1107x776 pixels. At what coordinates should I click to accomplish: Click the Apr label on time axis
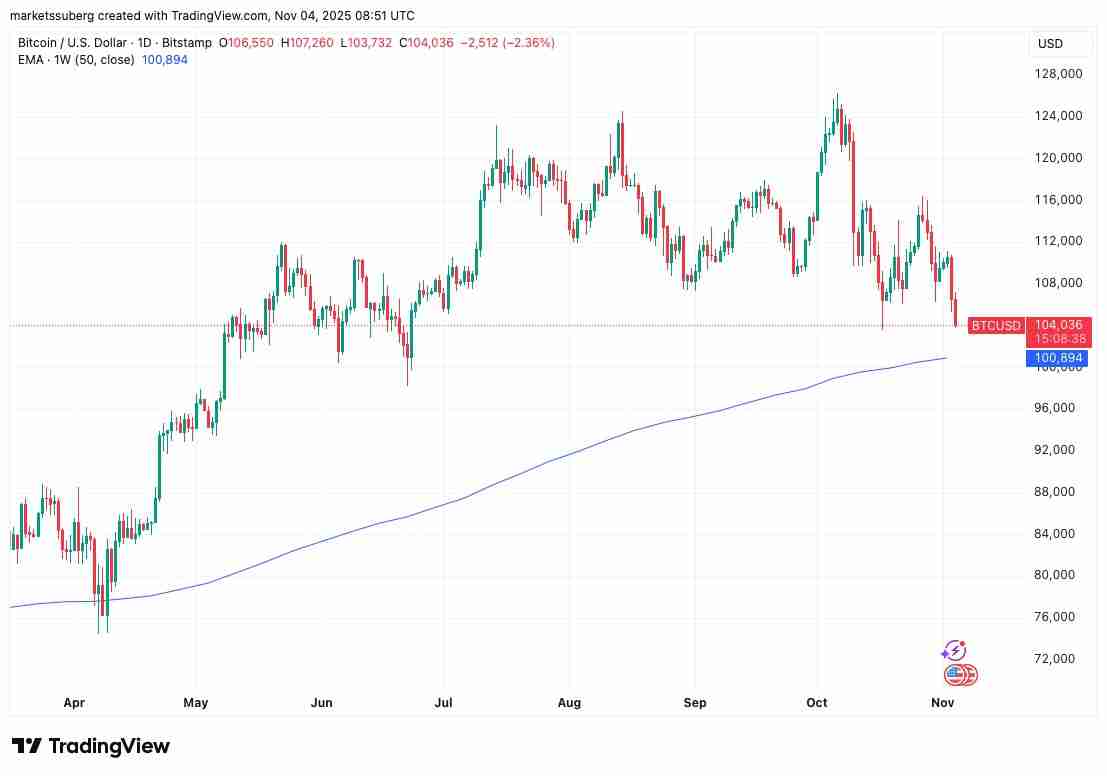(x=74, y=703)
